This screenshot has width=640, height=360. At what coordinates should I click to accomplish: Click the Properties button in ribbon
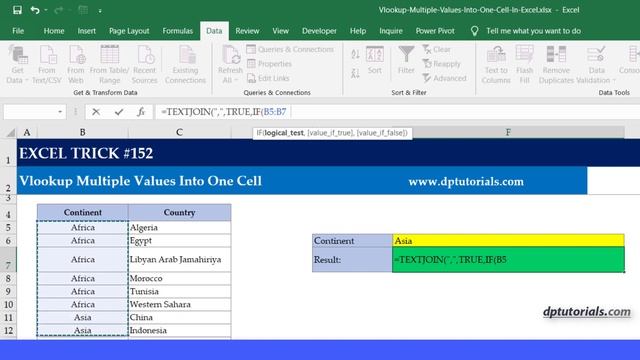coord(269,64)
